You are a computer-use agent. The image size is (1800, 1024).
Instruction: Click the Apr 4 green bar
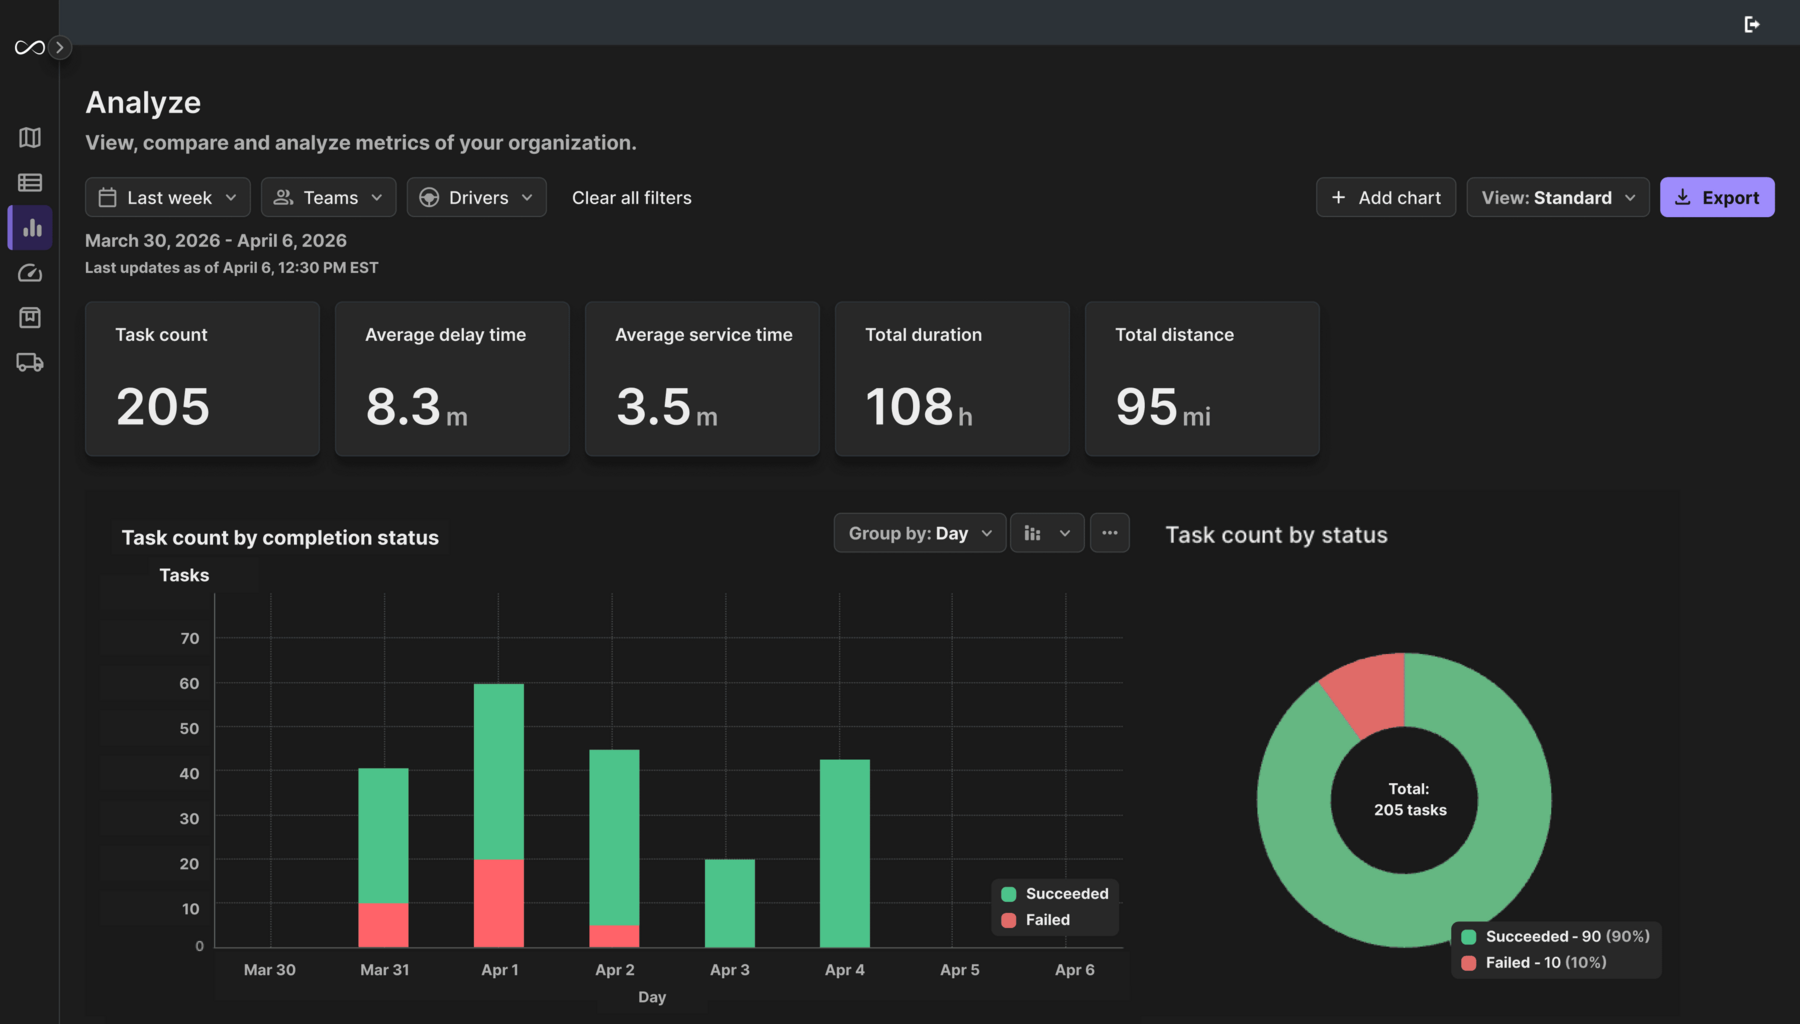pyautogui.click(x=845, y=853)
